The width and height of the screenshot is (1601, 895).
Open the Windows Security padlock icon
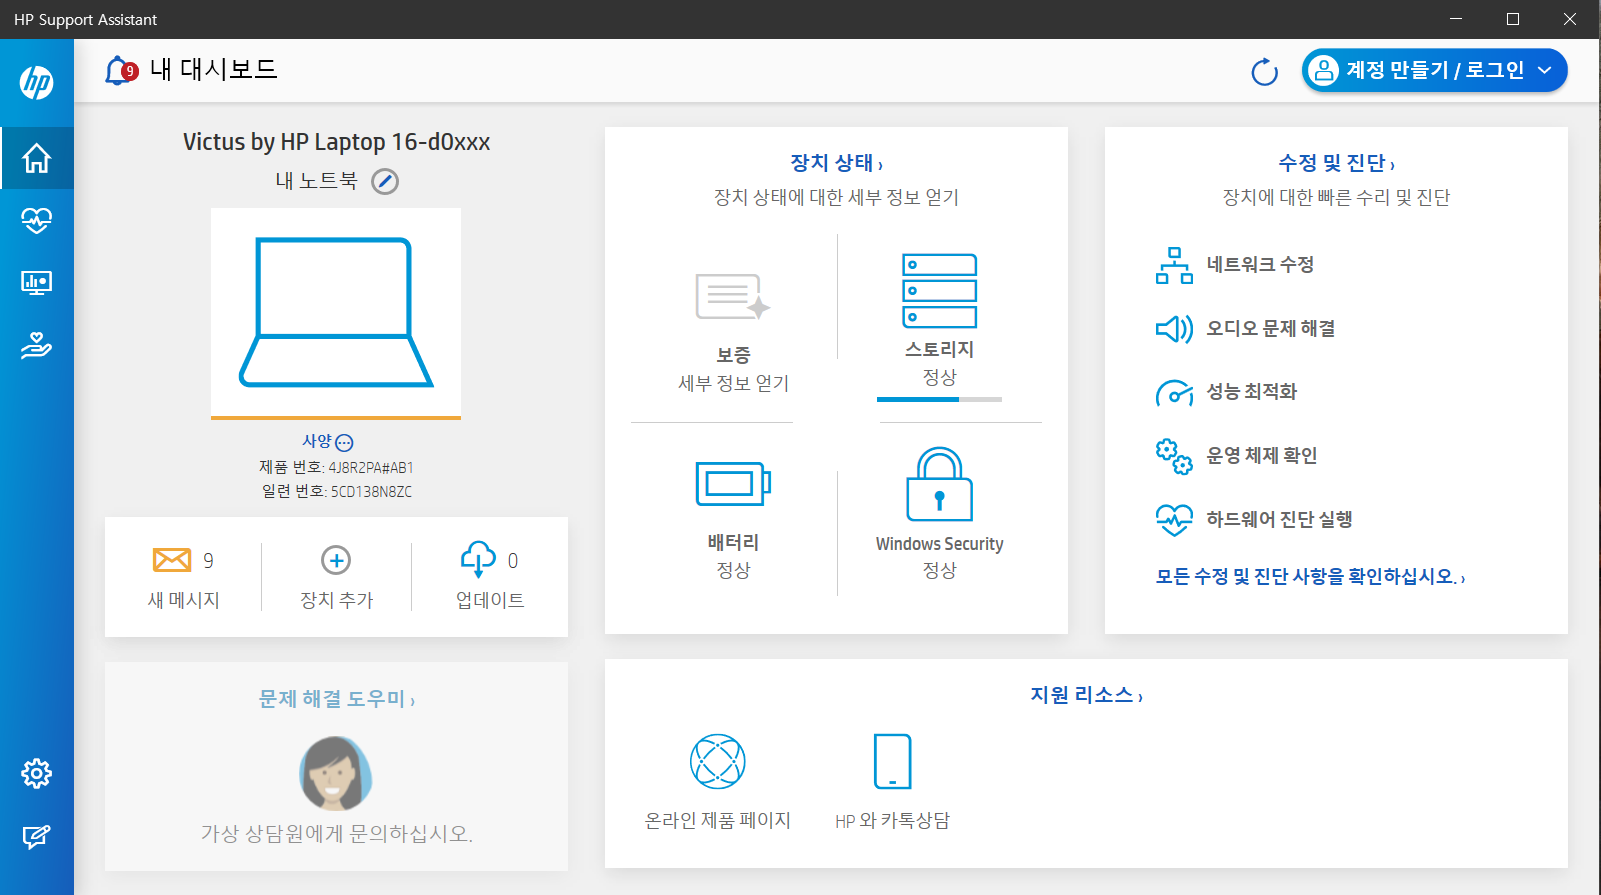pos(940,484)
